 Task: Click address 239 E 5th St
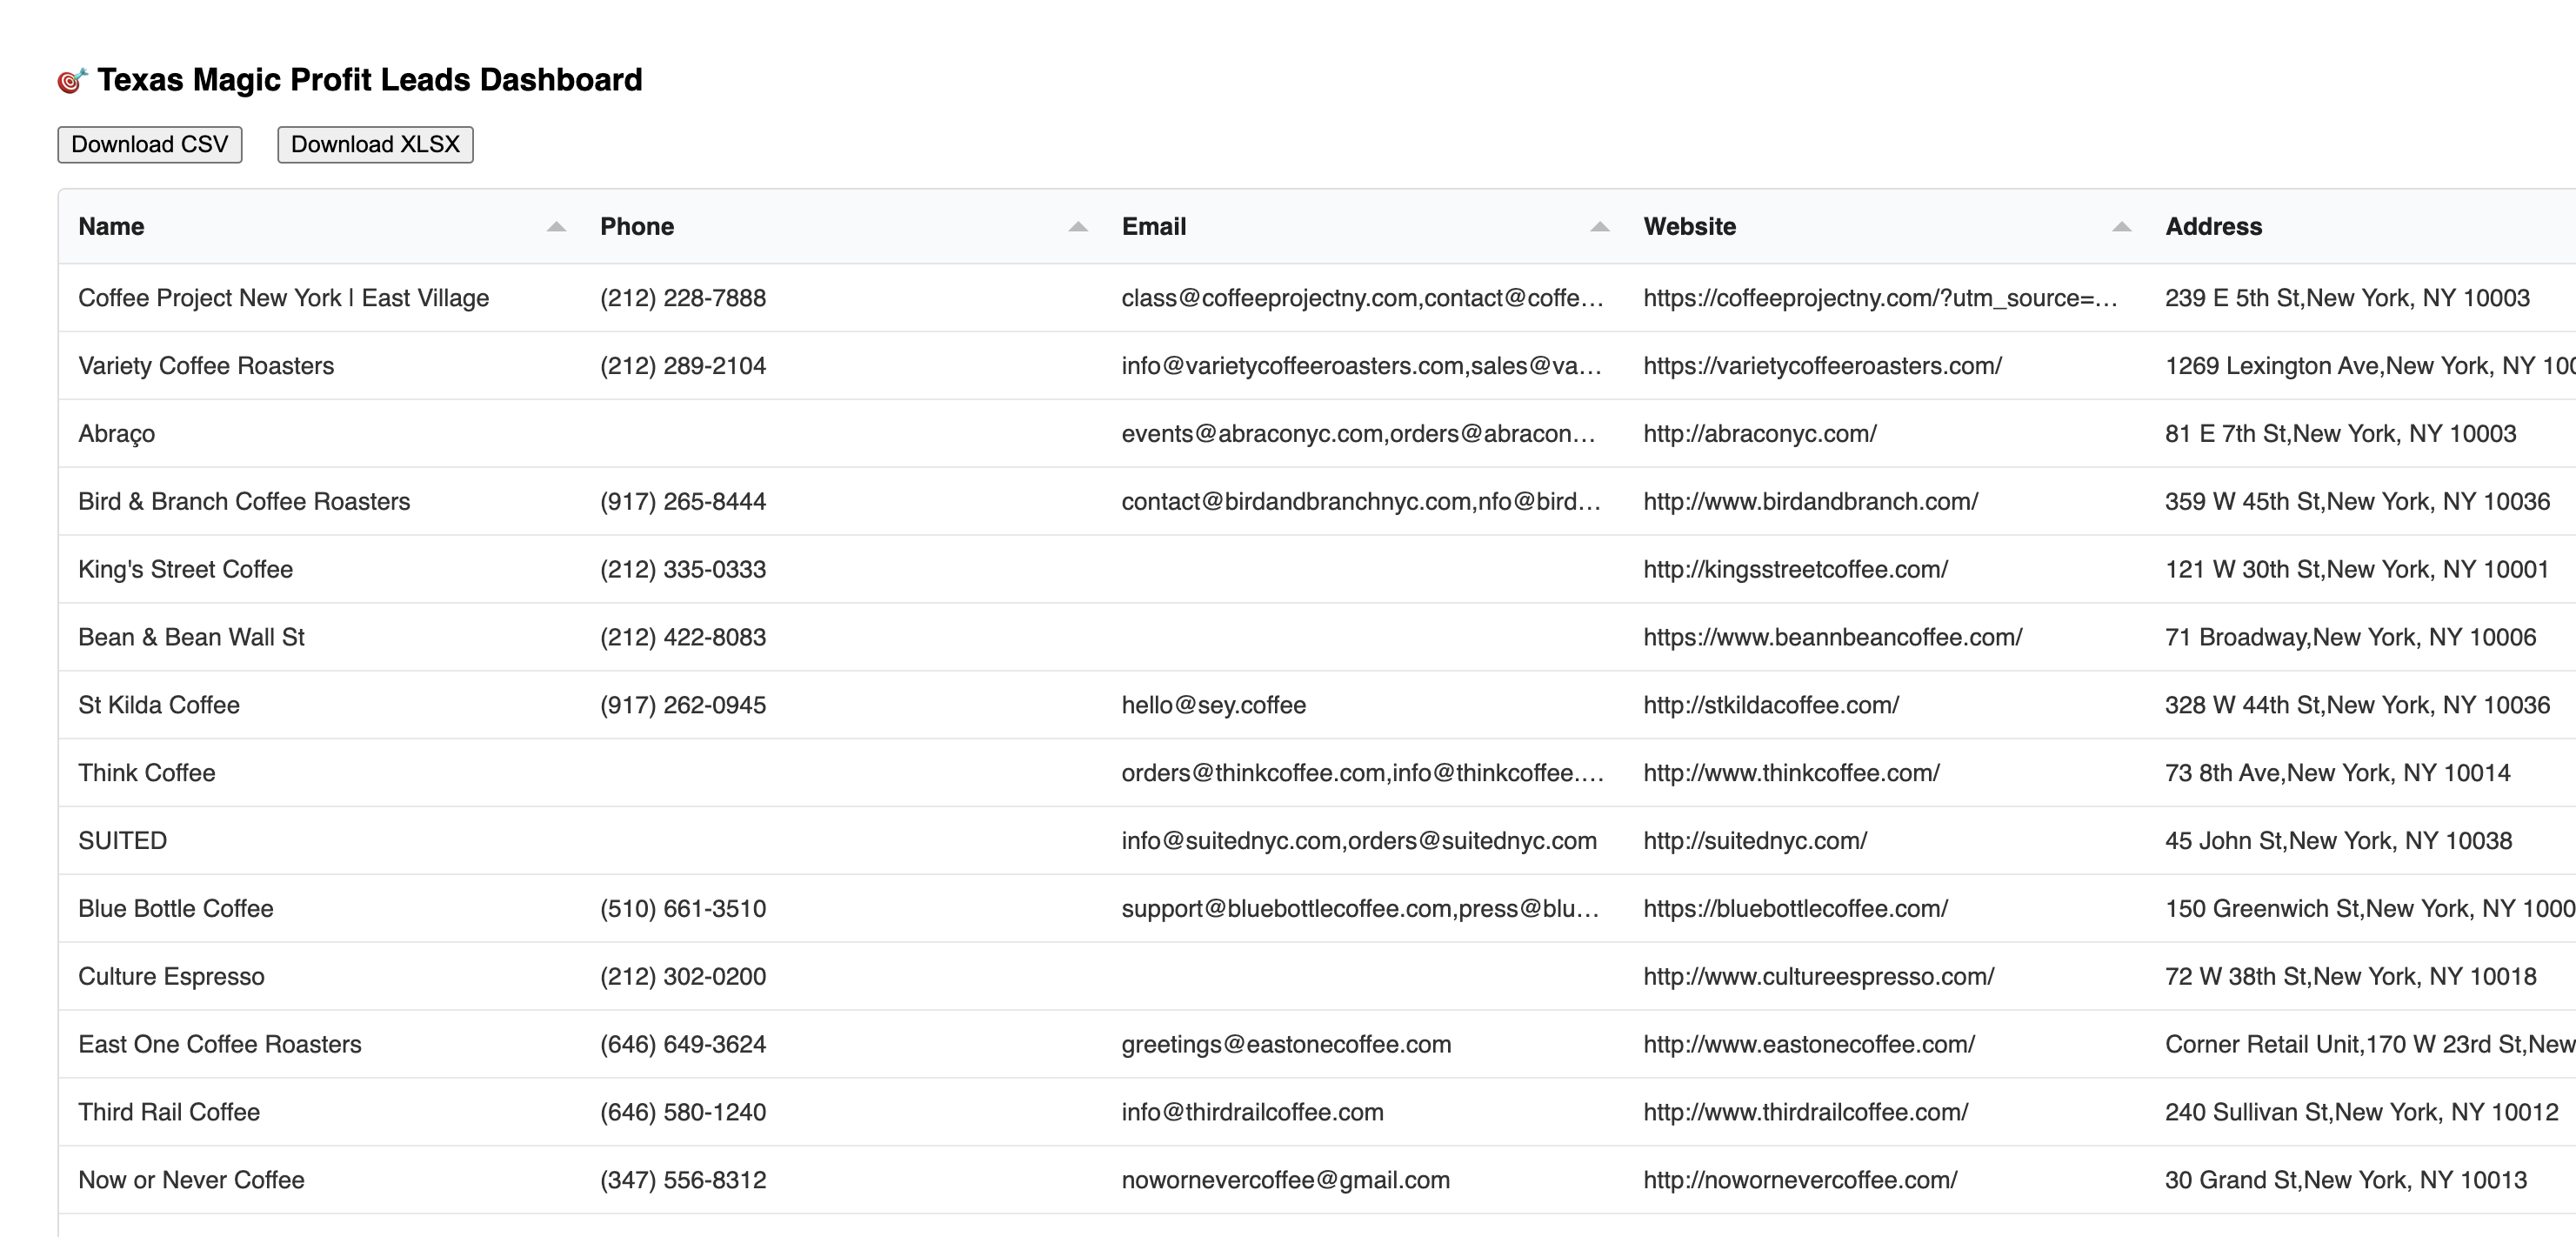tap(2347, 298)
